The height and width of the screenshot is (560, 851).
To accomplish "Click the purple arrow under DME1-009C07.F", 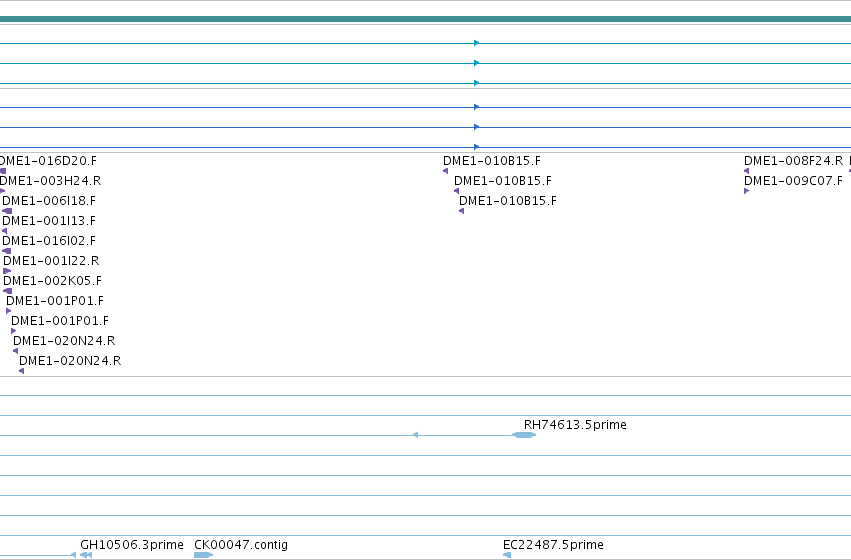I will coord(746,191).
